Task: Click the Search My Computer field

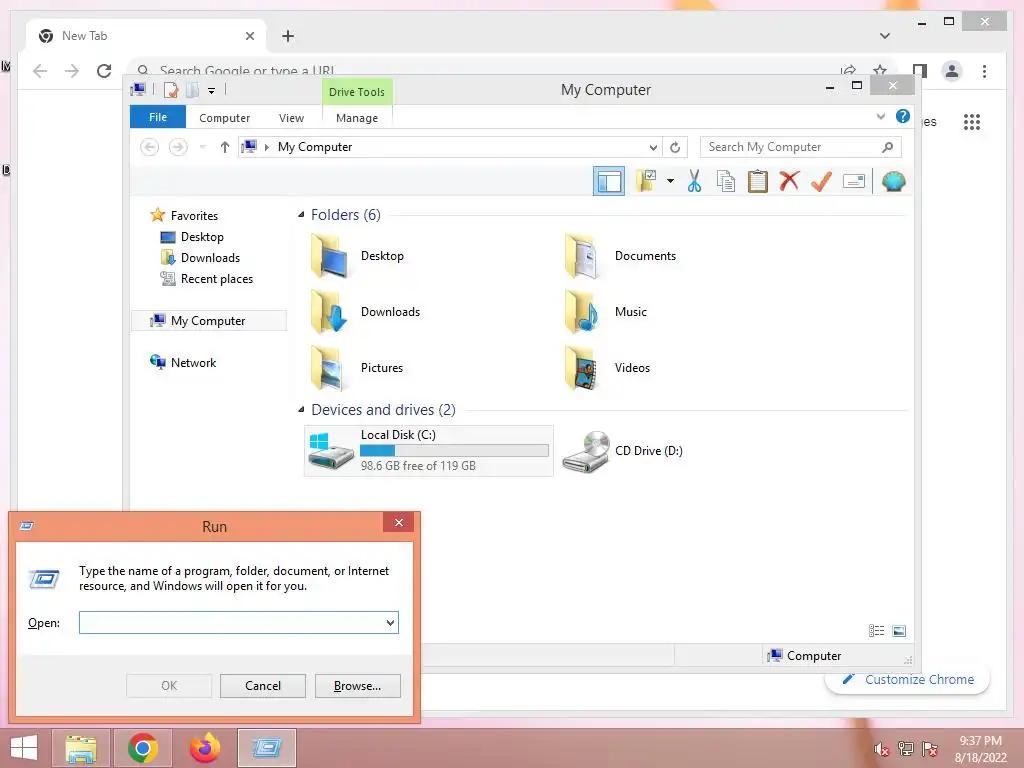Action: pos(800,147)
